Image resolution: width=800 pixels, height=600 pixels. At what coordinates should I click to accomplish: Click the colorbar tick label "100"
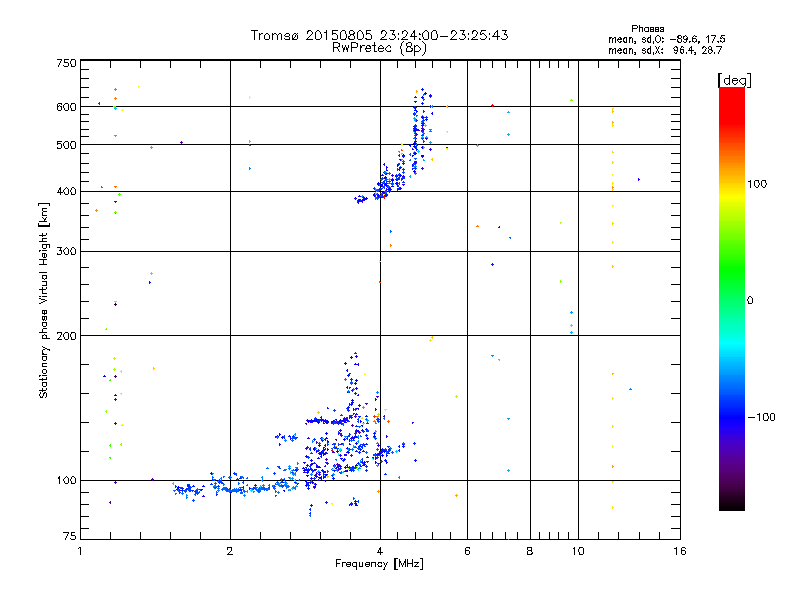tap(757, 184)
